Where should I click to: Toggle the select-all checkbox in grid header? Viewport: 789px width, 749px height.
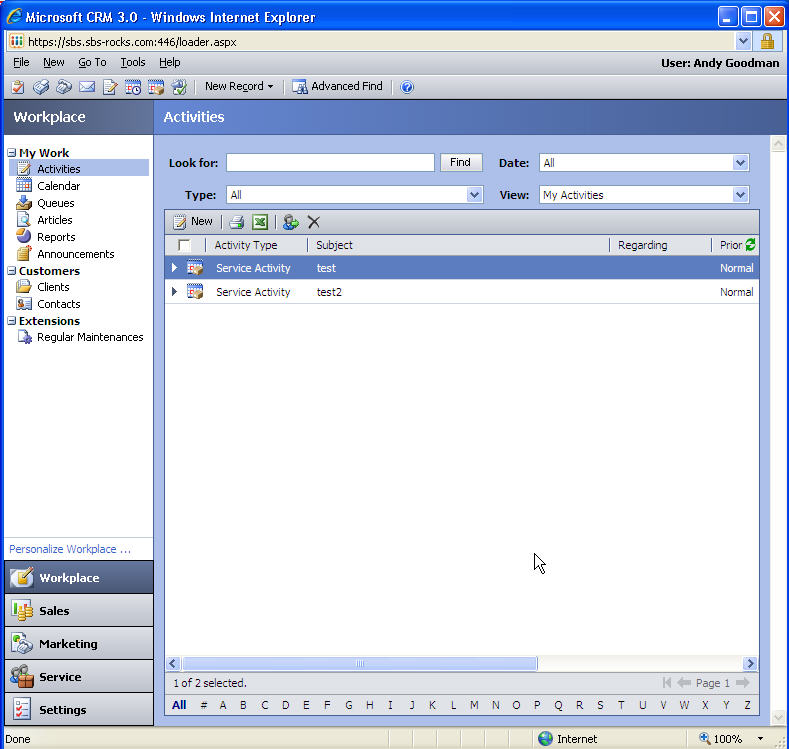(184, 245)
